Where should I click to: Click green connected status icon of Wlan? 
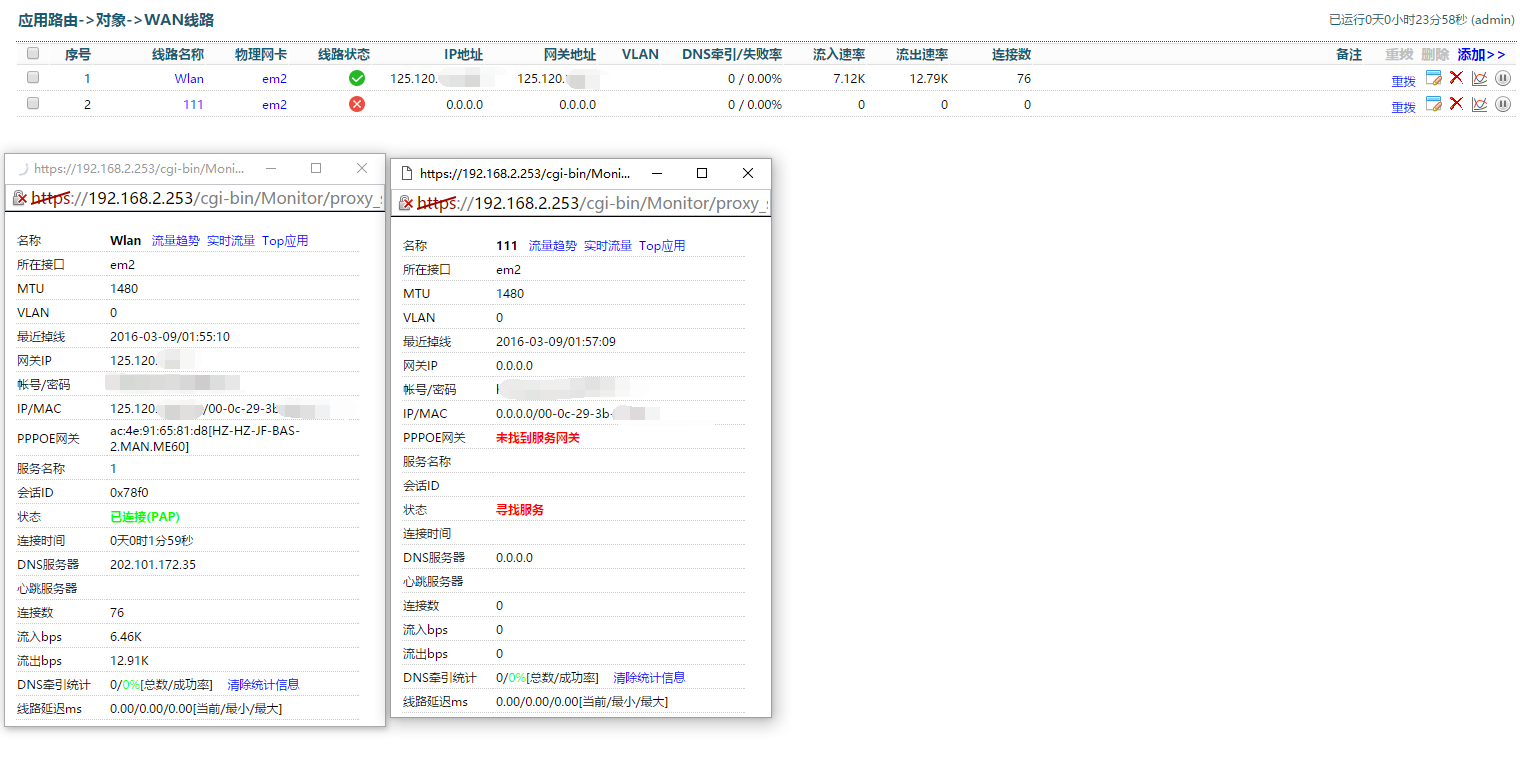[x=357, y=78]
